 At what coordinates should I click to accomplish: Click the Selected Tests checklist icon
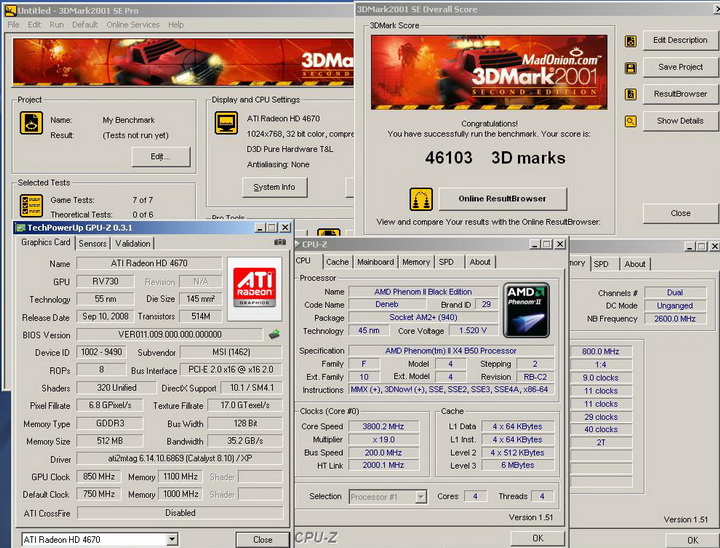coord(31,205)
